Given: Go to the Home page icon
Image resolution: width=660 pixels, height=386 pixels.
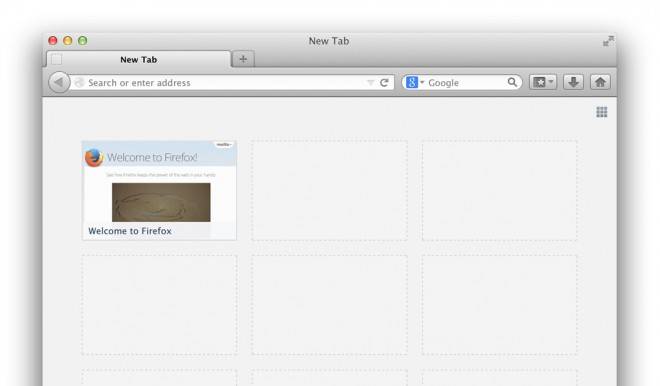Looking at the screenshot, I should coord(600,82).
